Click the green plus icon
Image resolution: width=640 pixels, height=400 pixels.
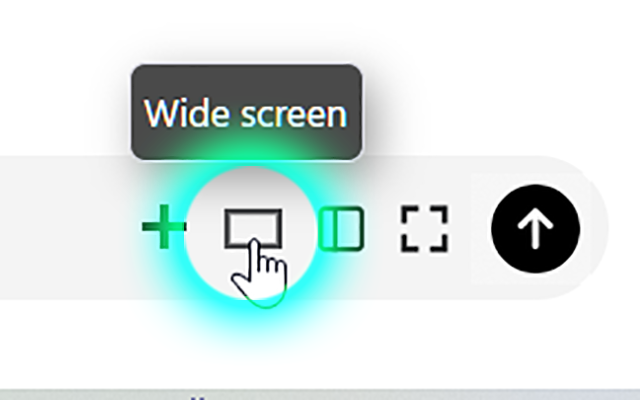[x=164, y=227]
